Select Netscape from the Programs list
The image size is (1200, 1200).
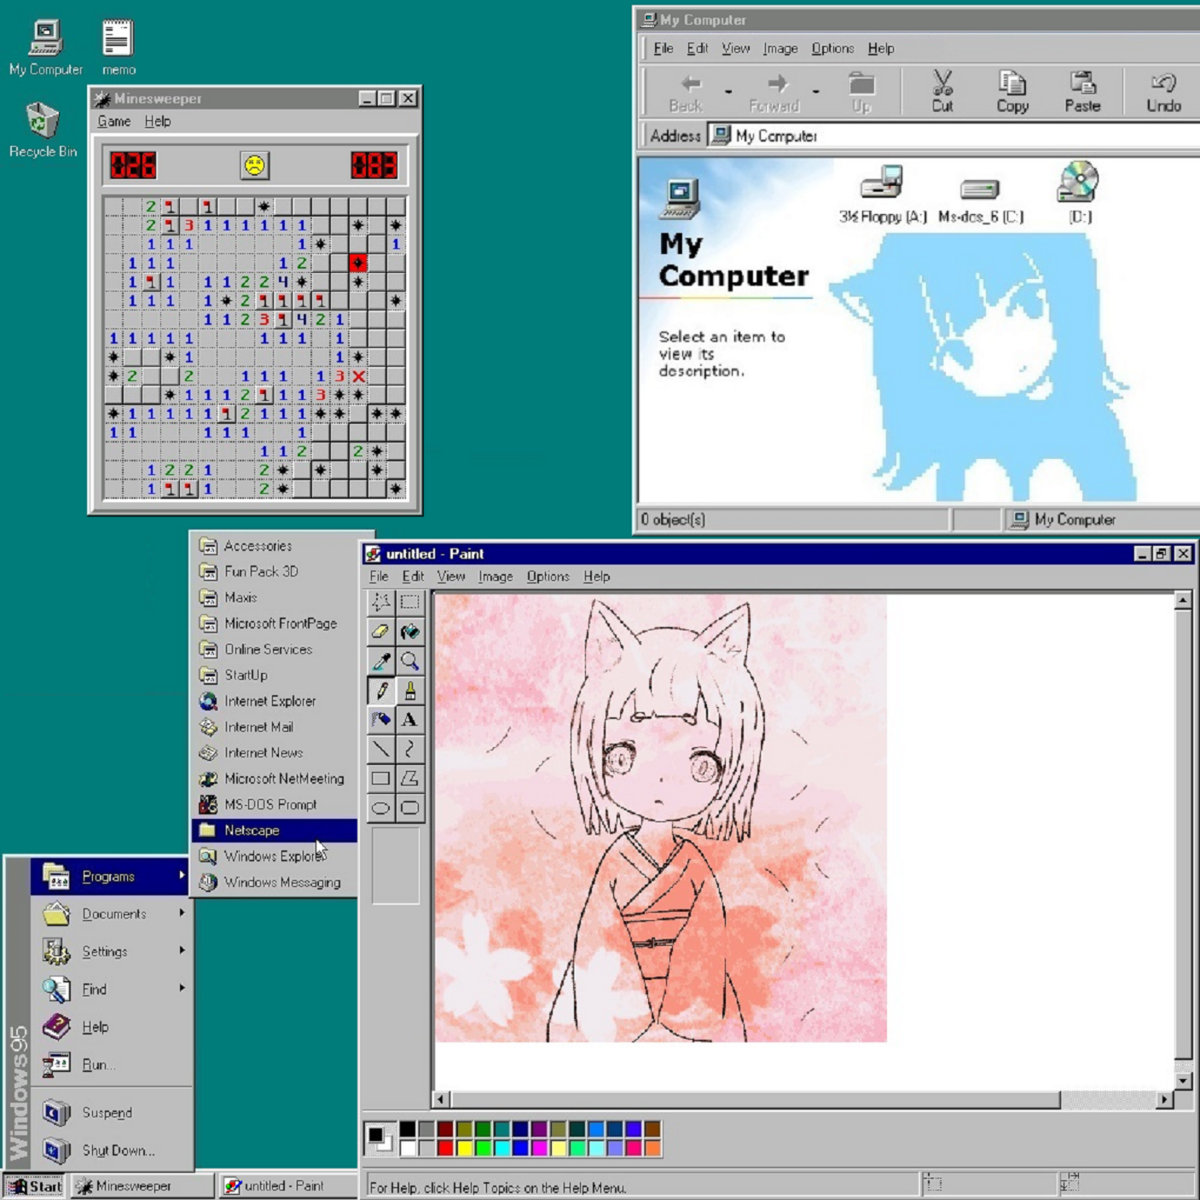274,830
